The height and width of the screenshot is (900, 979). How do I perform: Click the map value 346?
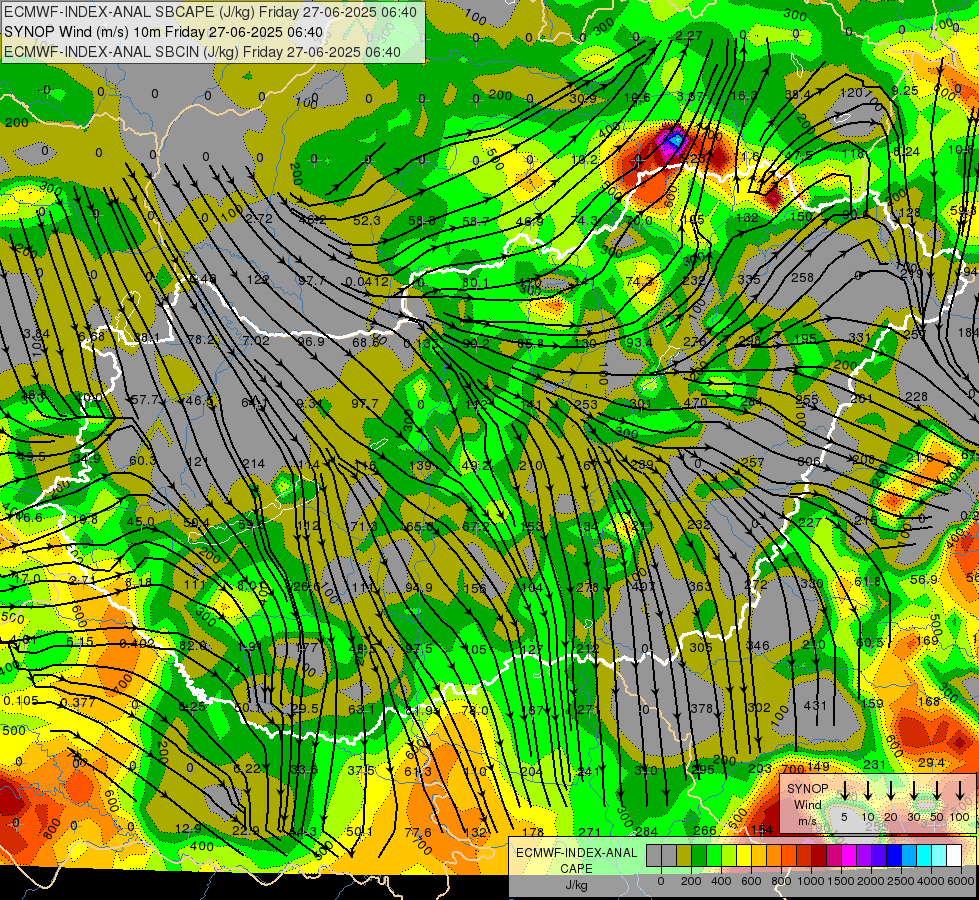(x=758, y=646)
